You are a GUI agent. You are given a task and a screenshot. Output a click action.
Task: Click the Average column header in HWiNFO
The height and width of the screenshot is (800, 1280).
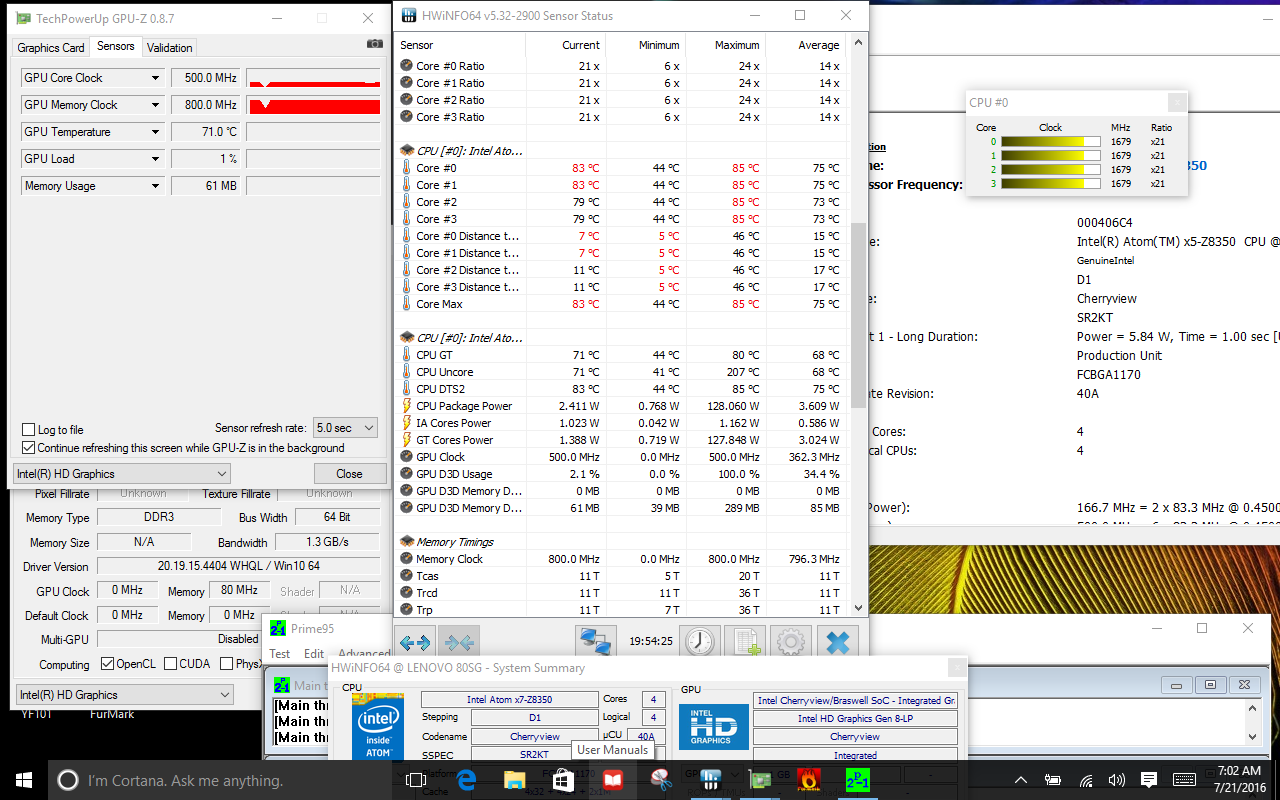tap(804, 45)
